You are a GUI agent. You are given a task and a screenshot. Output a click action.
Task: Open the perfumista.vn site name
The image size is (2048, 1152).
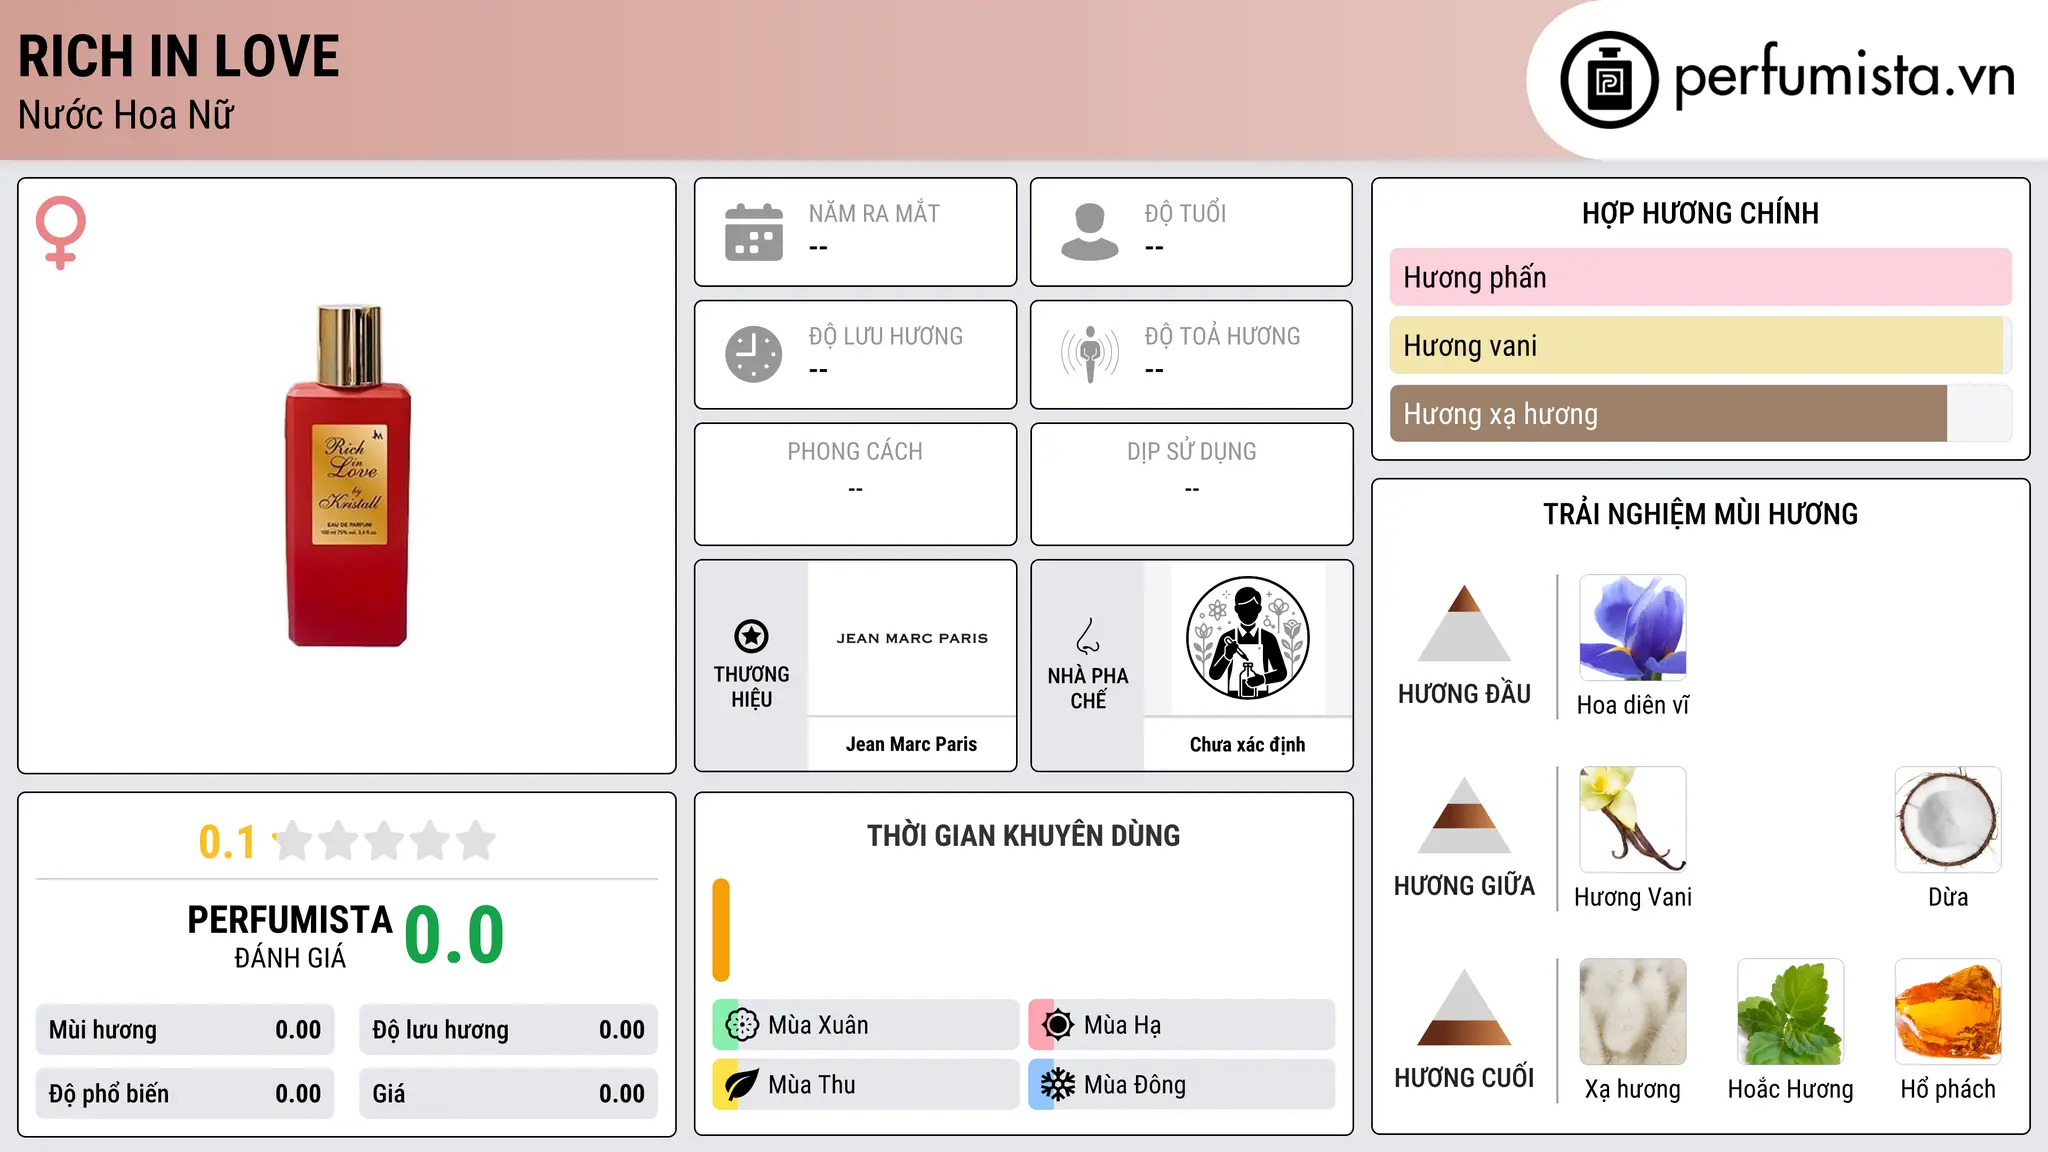1845,76
